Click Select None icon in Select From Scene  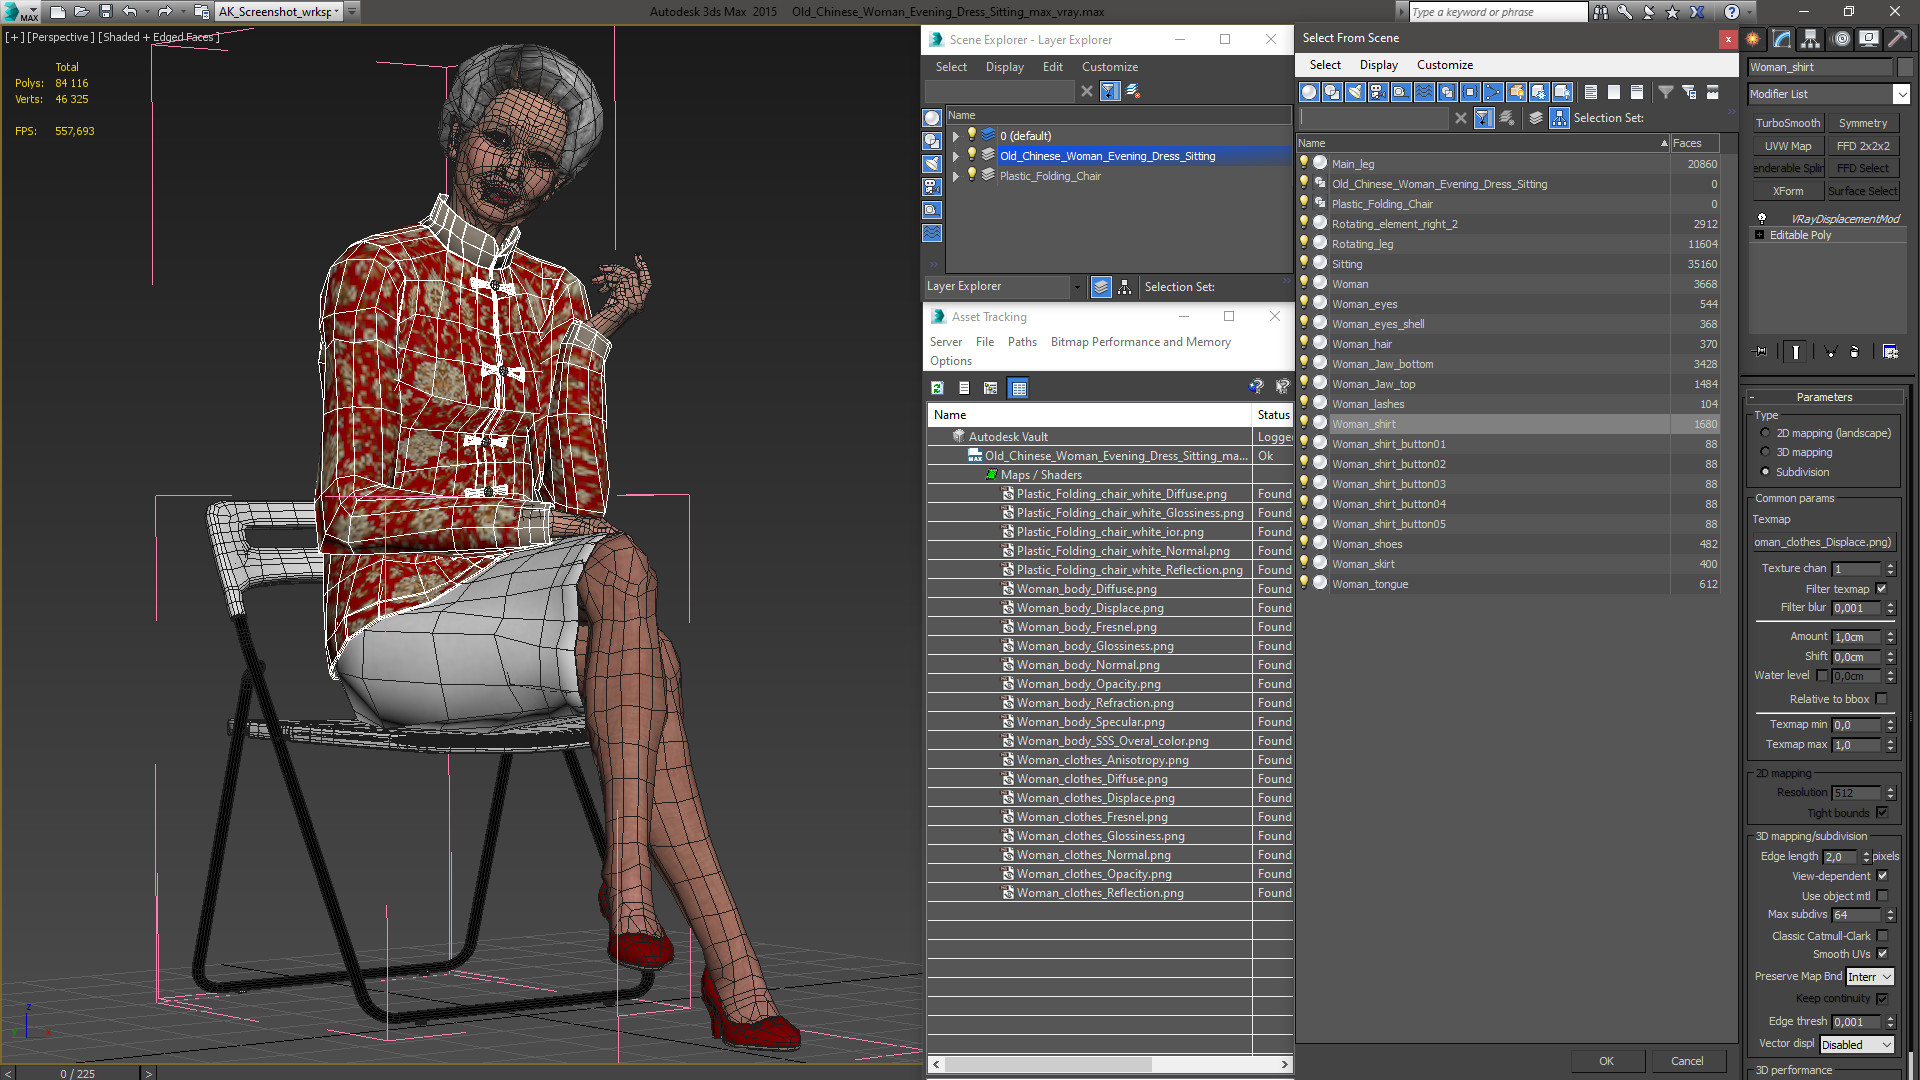click(1614, 92)
